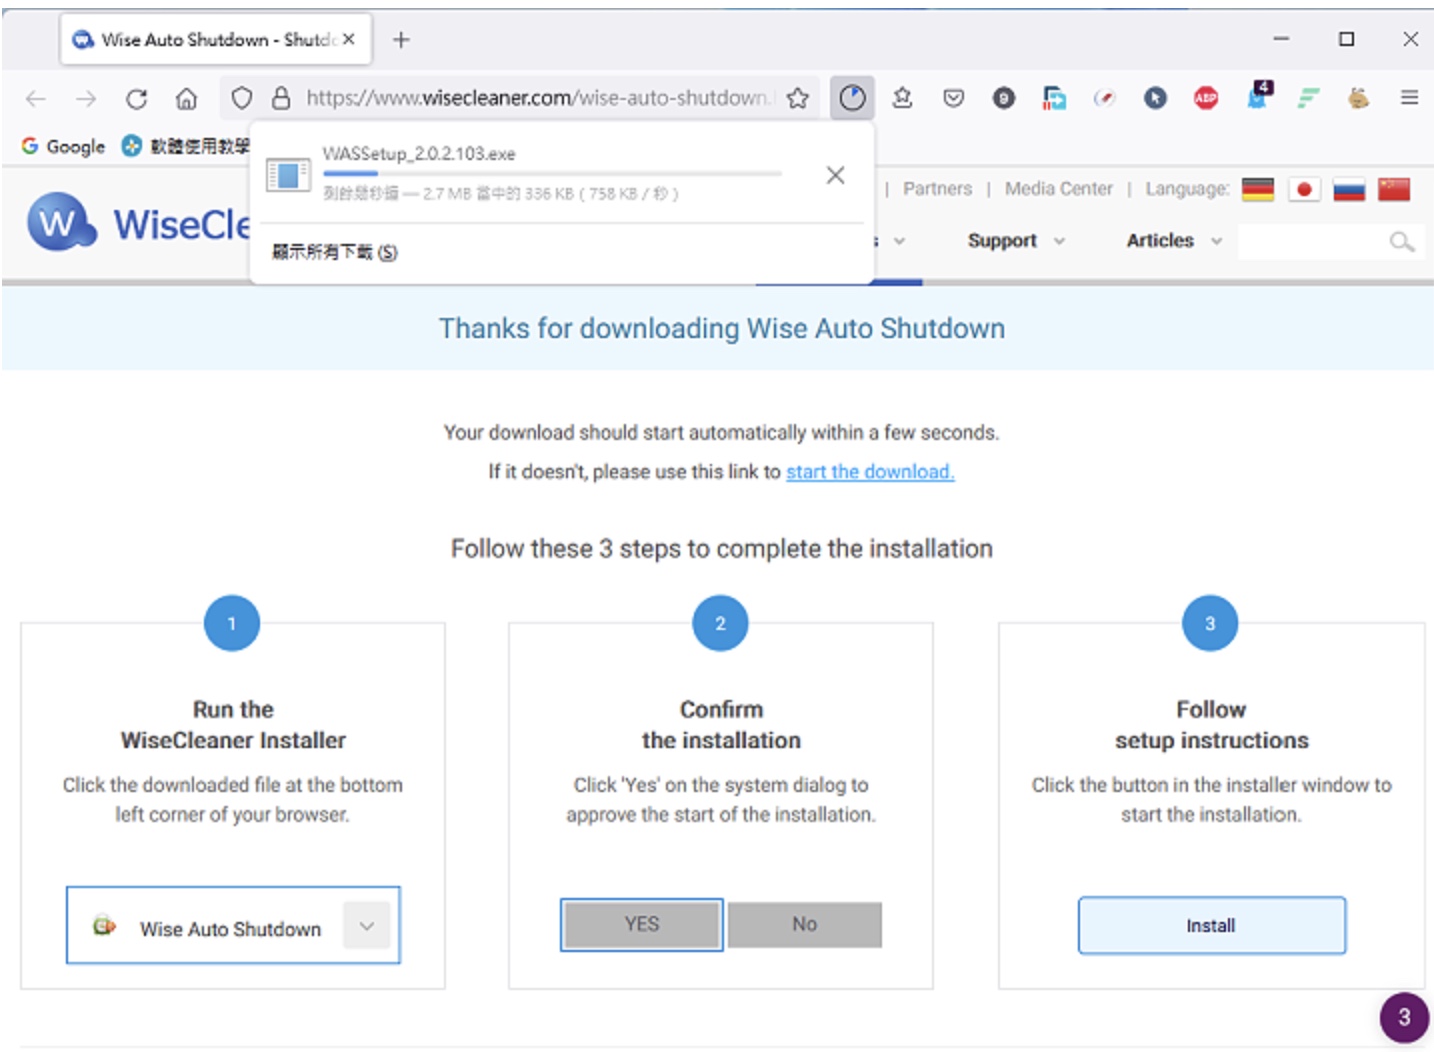Viewport: 1434px width, 1052px height.
Task: Click 'Follow these 3 steps' heading text
Action: coord(721,549)
